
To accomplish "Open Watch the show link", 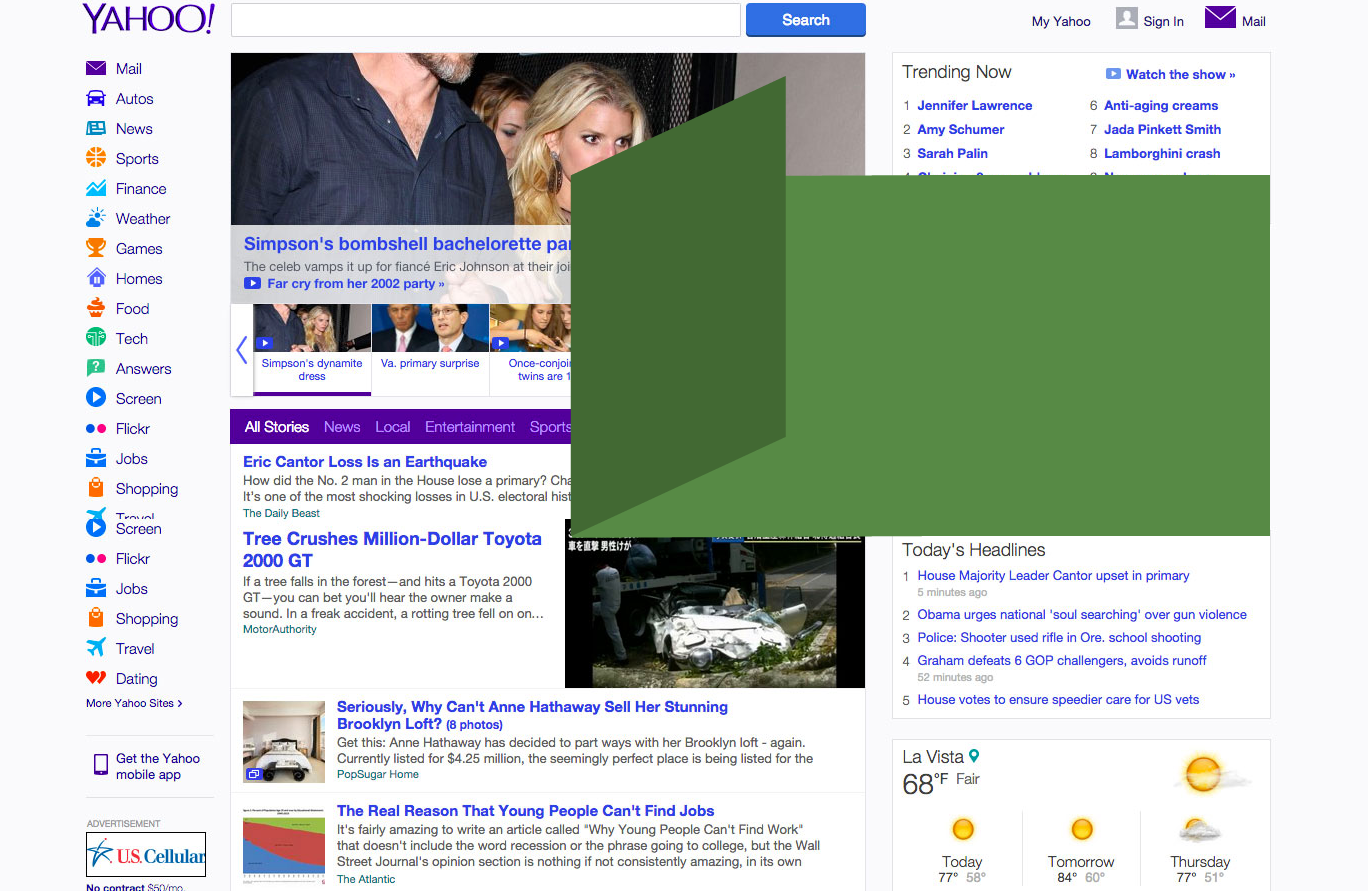I will [1181, 74].
